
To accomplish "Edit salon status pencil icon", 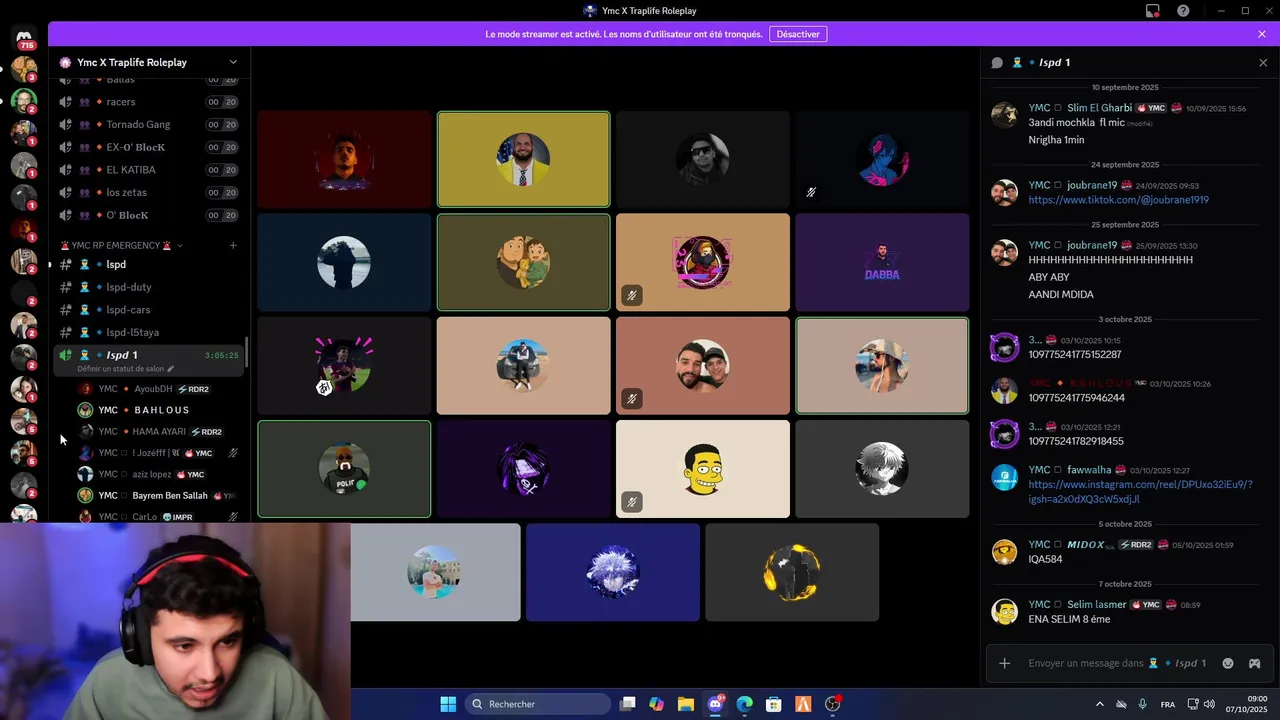I will (170, 369).
